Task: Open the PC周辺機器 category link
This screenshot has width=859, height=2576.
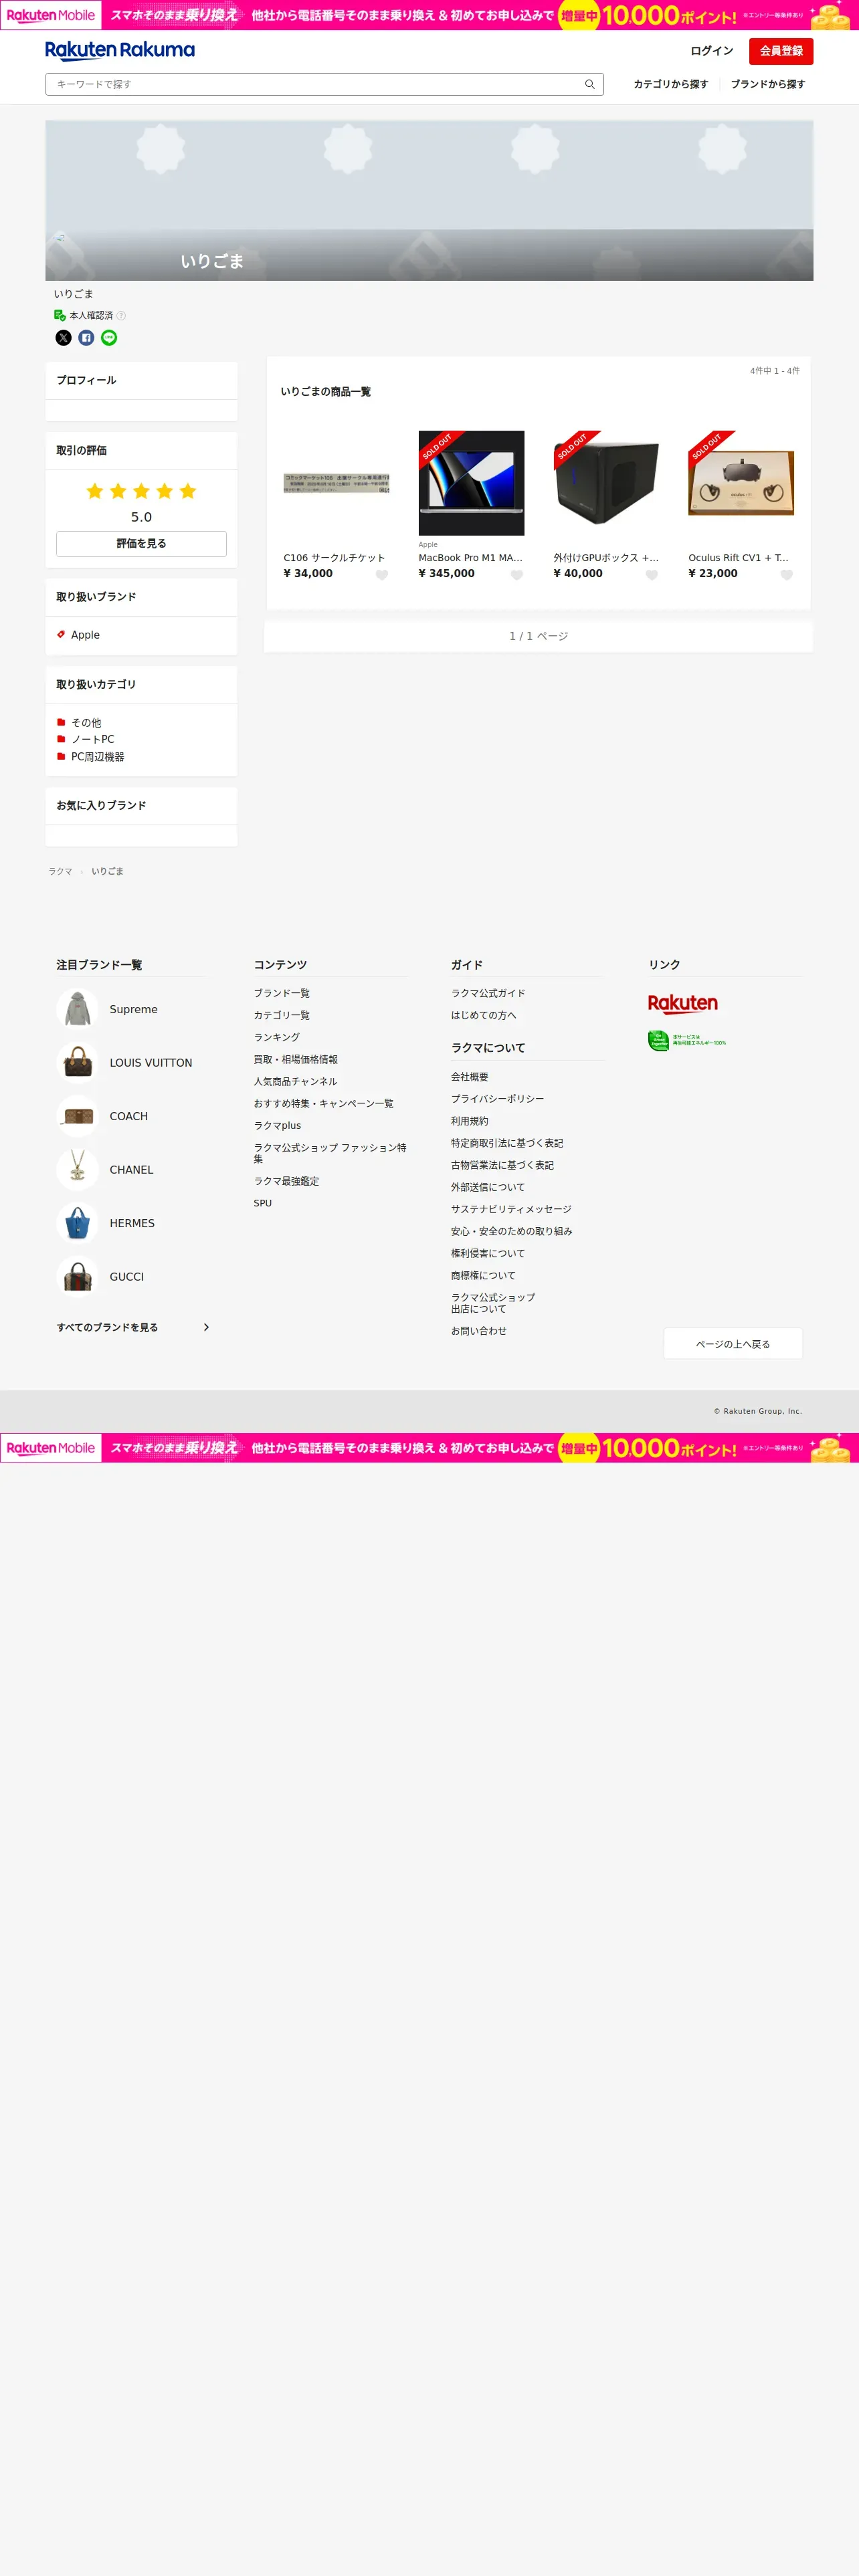Action: 98,757
